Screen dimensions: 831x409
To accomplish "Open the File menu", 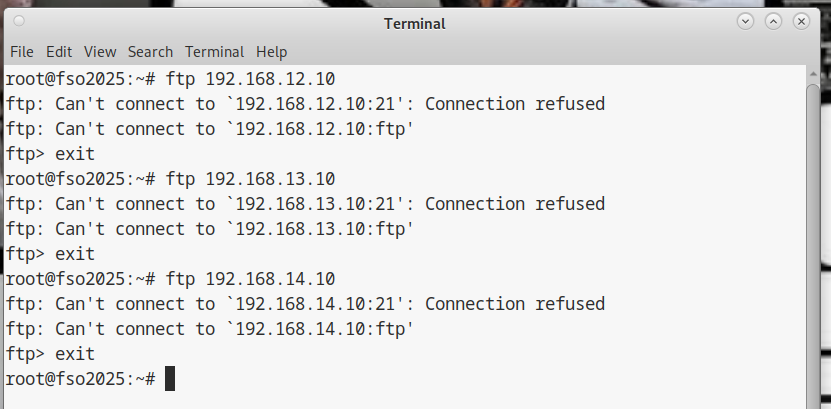I will coord(21,52).
